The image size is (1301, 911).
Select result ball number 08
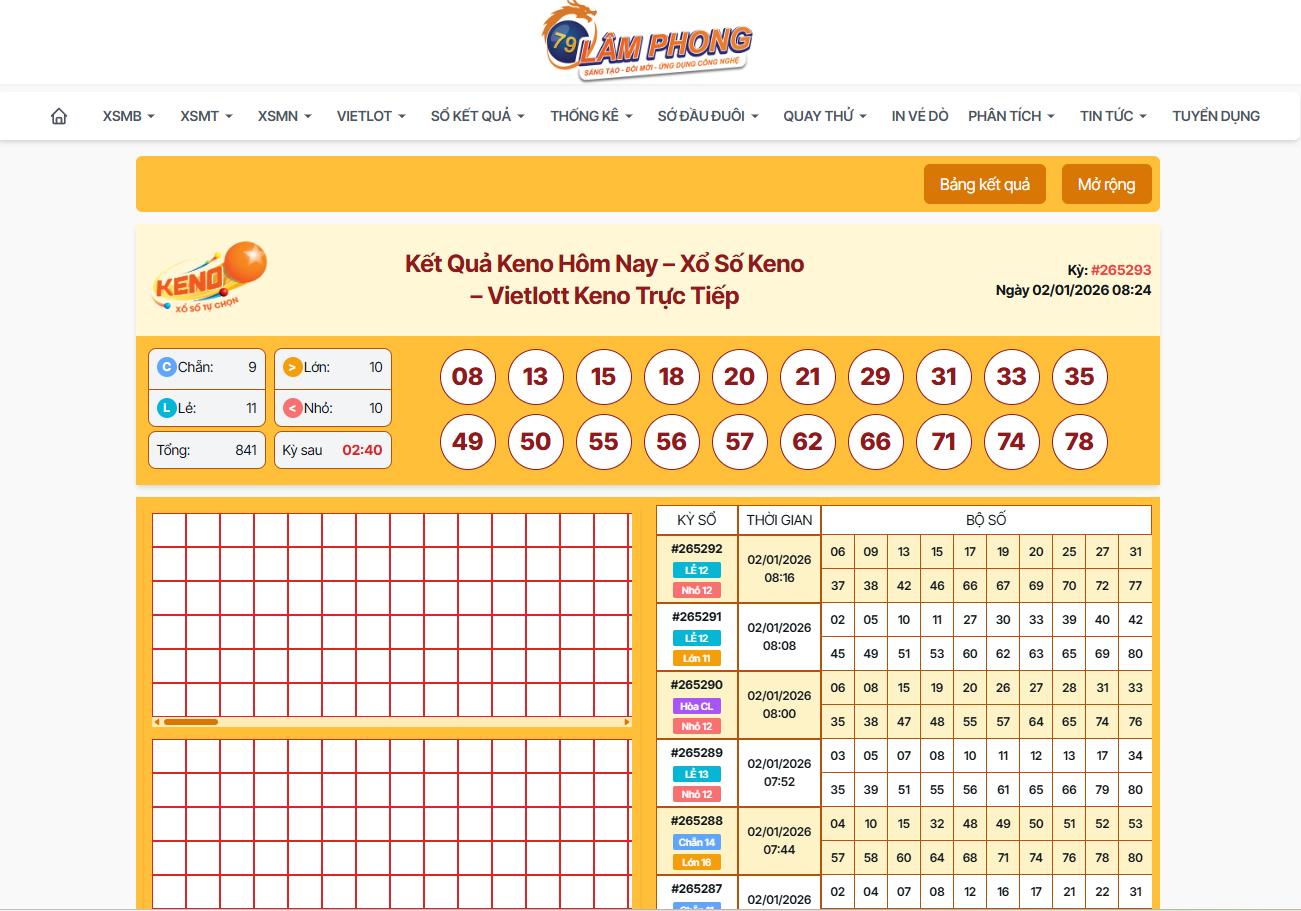coord(468,377)
